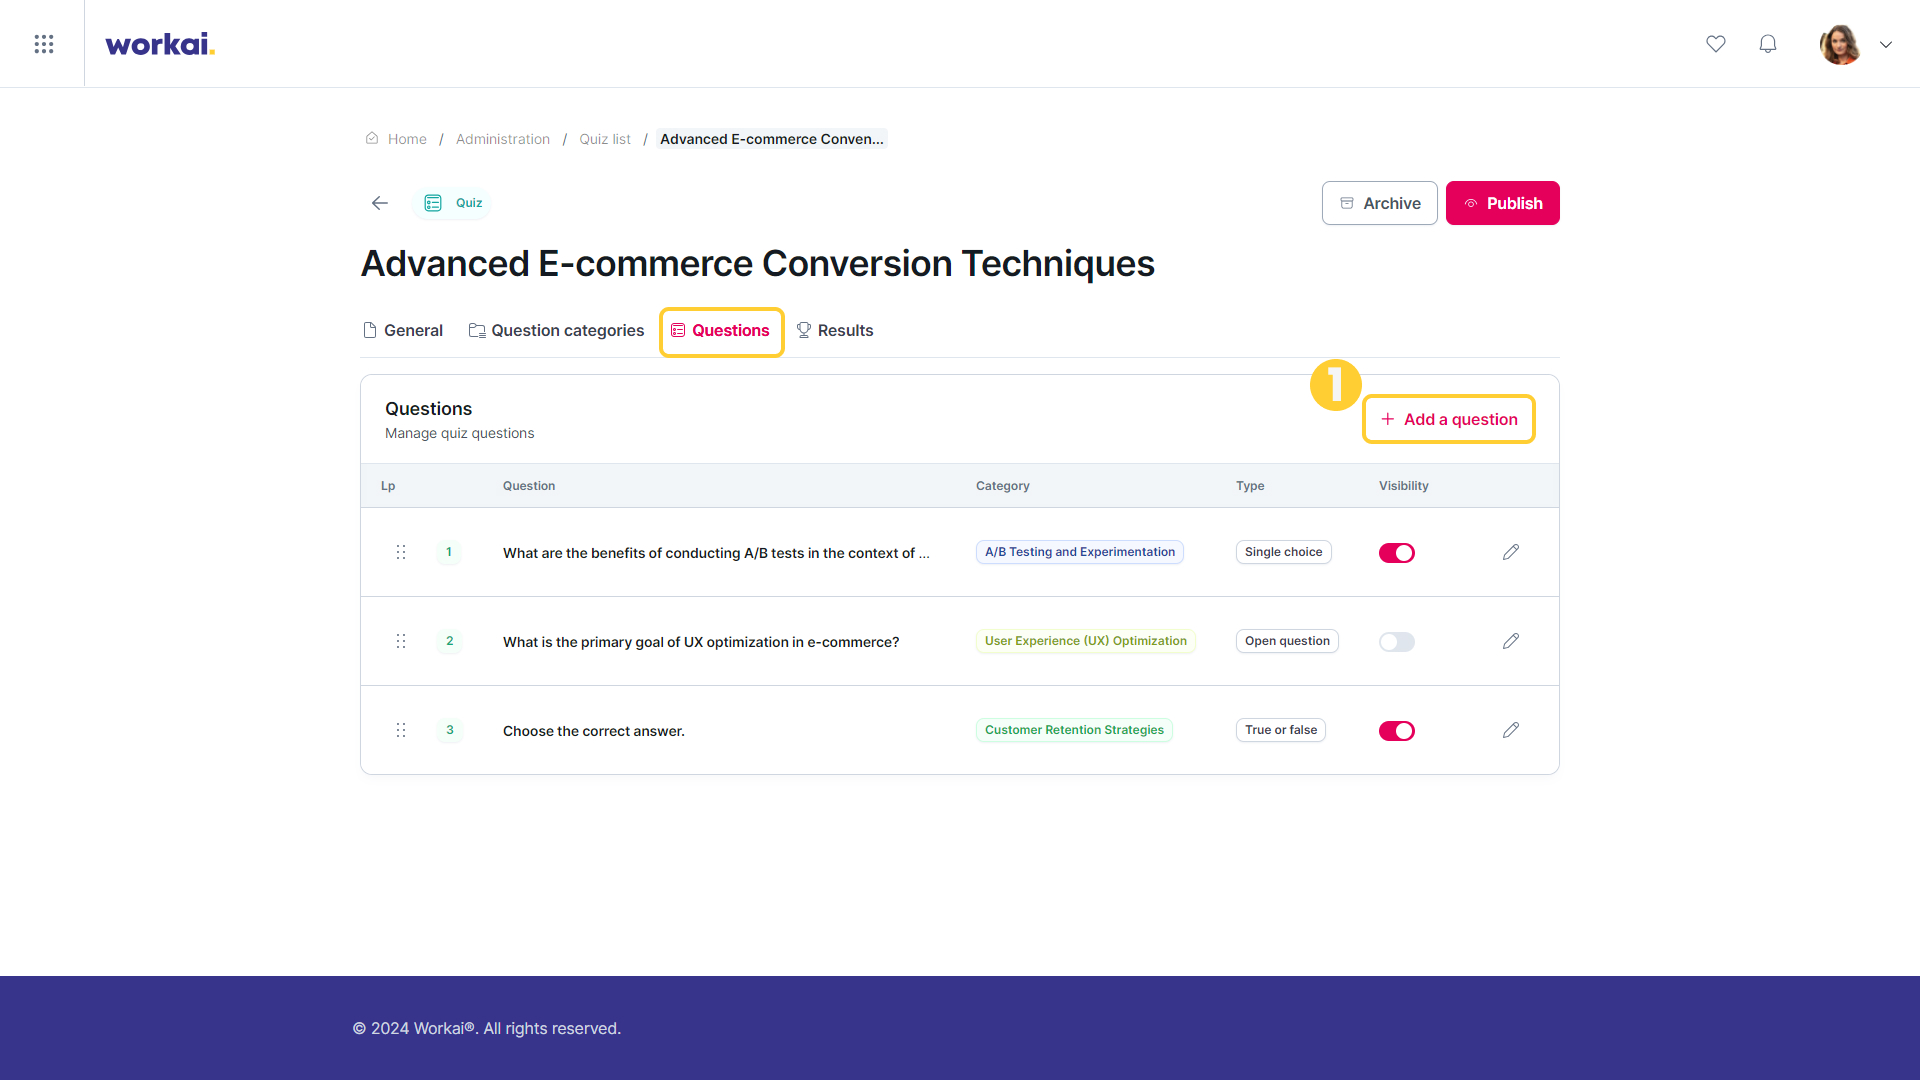Click the Open question type label
This screenshot has height=1080, width=1920.
click(x=1287, y=641)
